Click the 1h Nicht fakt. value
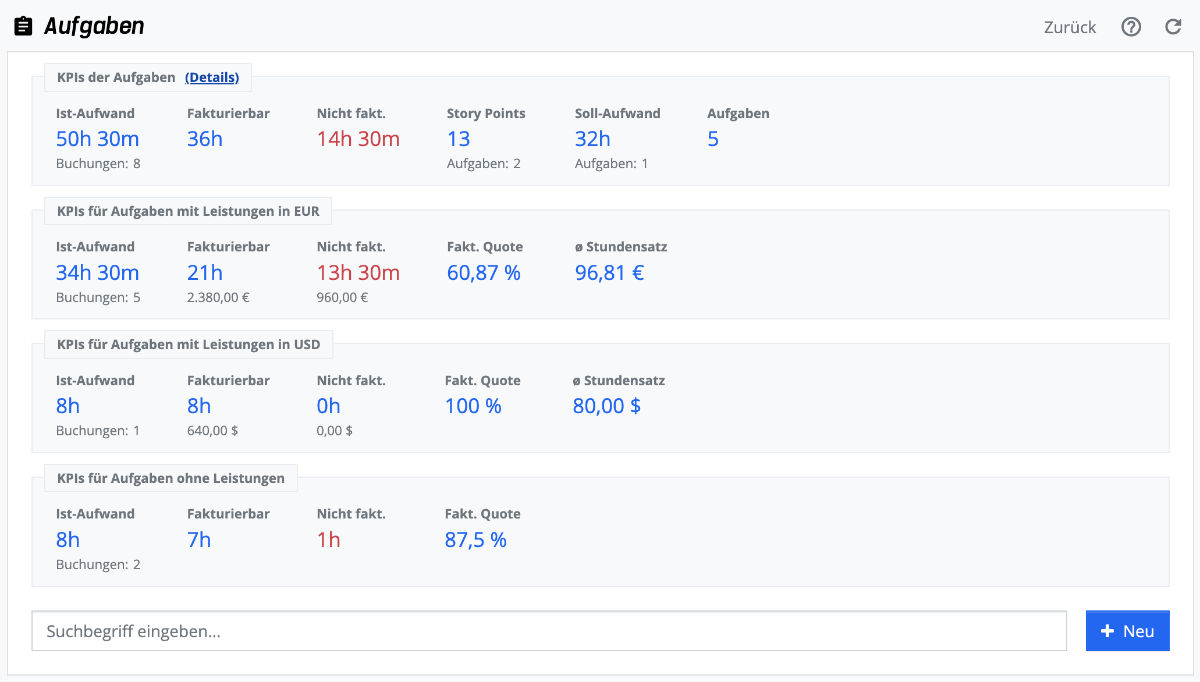 [329, 540]
